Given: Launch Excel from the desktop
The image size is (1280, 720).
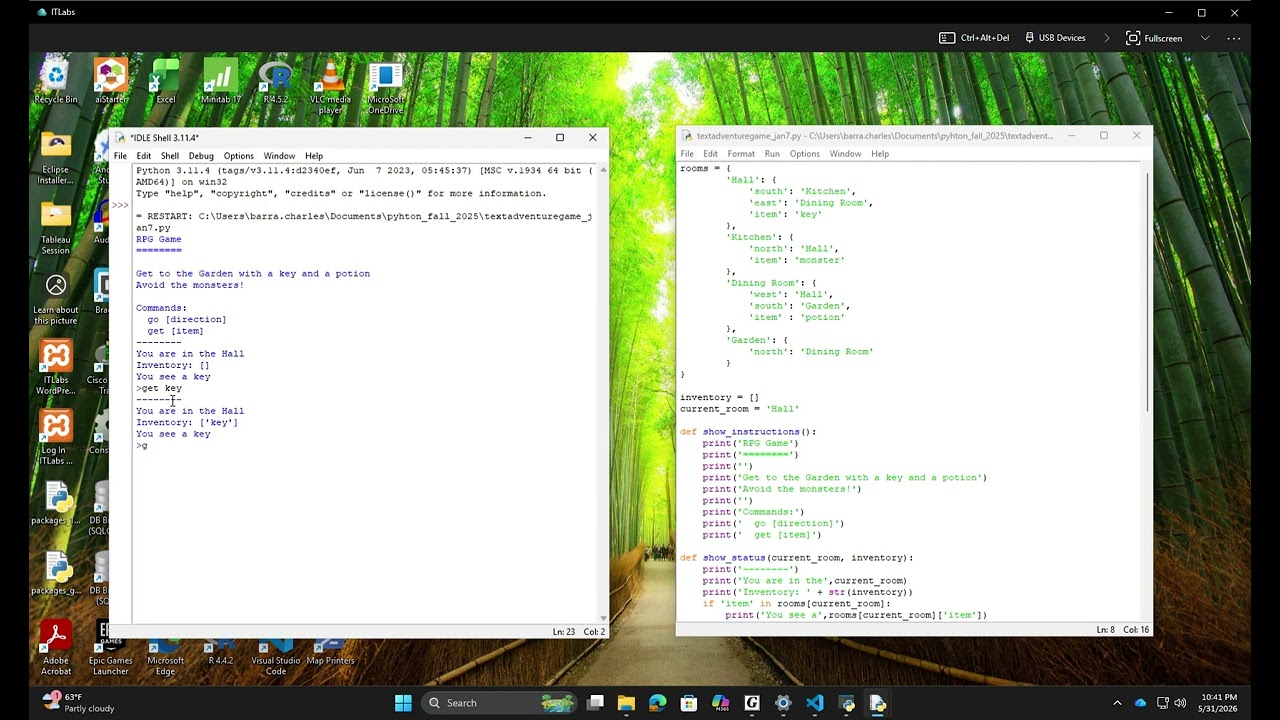Looking at the screenshot, I should 166,82.
